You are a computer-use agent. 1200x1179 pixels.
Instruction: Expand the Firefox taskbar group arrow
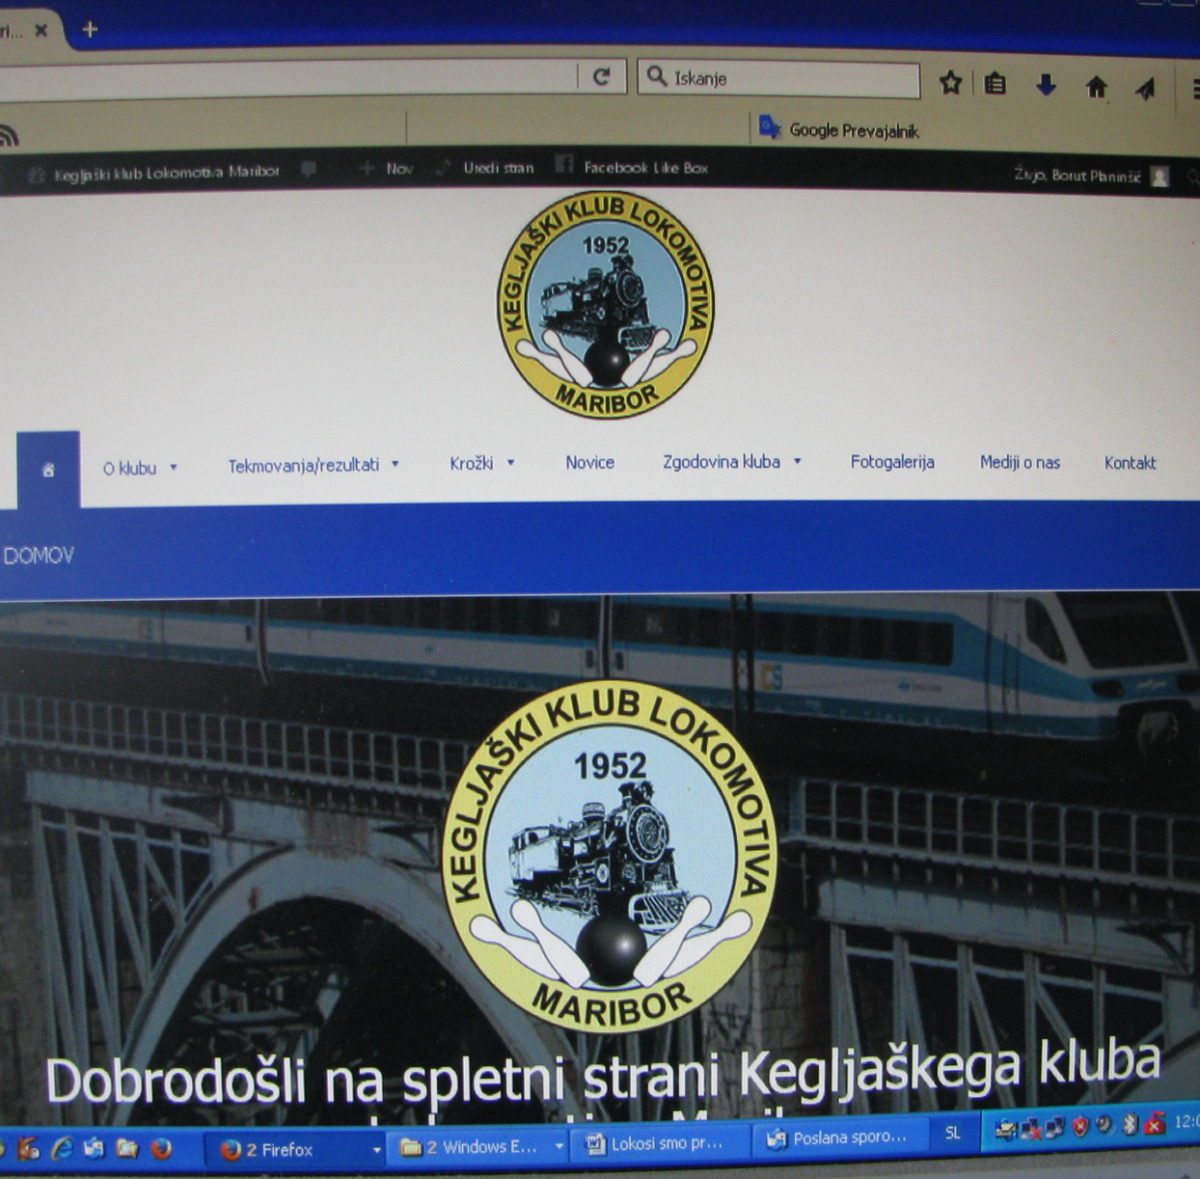tap(377, 1150)
